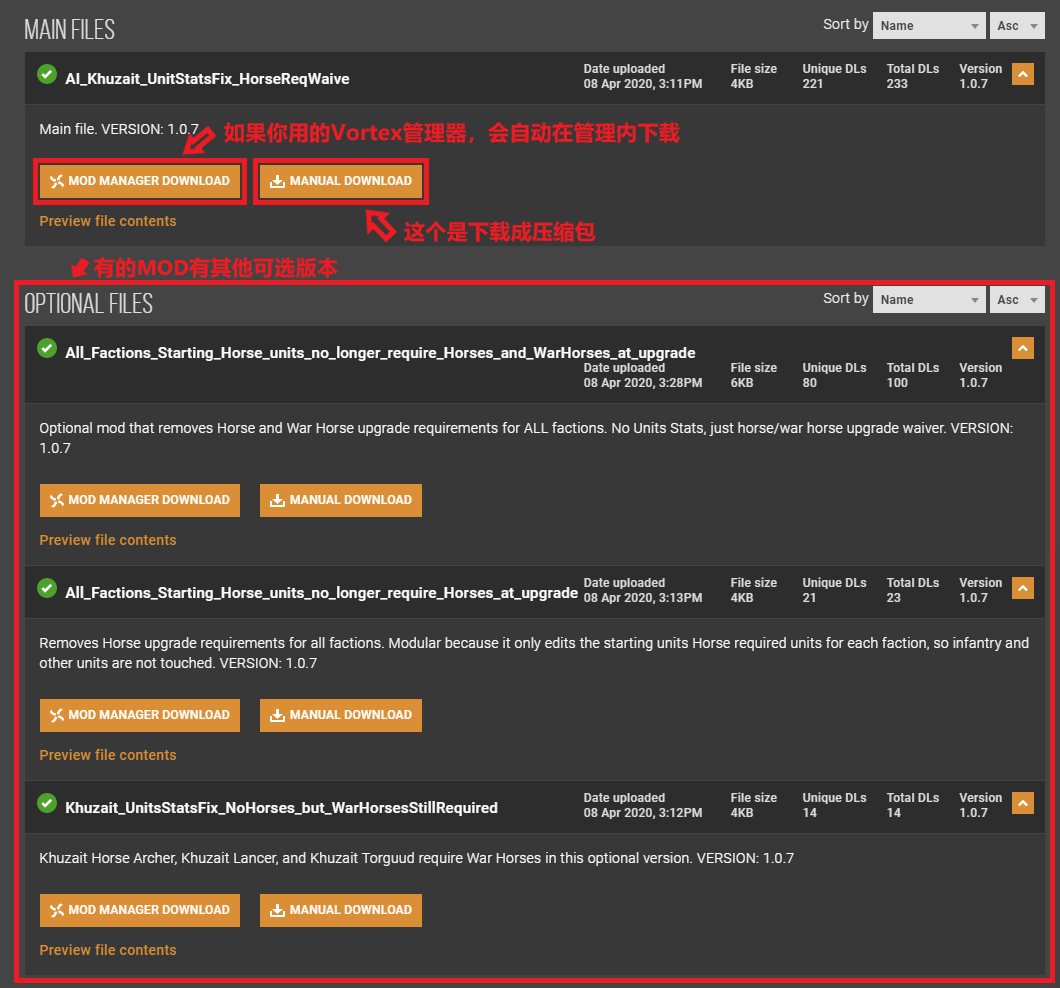
Task: Collapse the AI_Khuzait_UnitStatsFix_HorseReqWaive file entry
Action: 1022,74
